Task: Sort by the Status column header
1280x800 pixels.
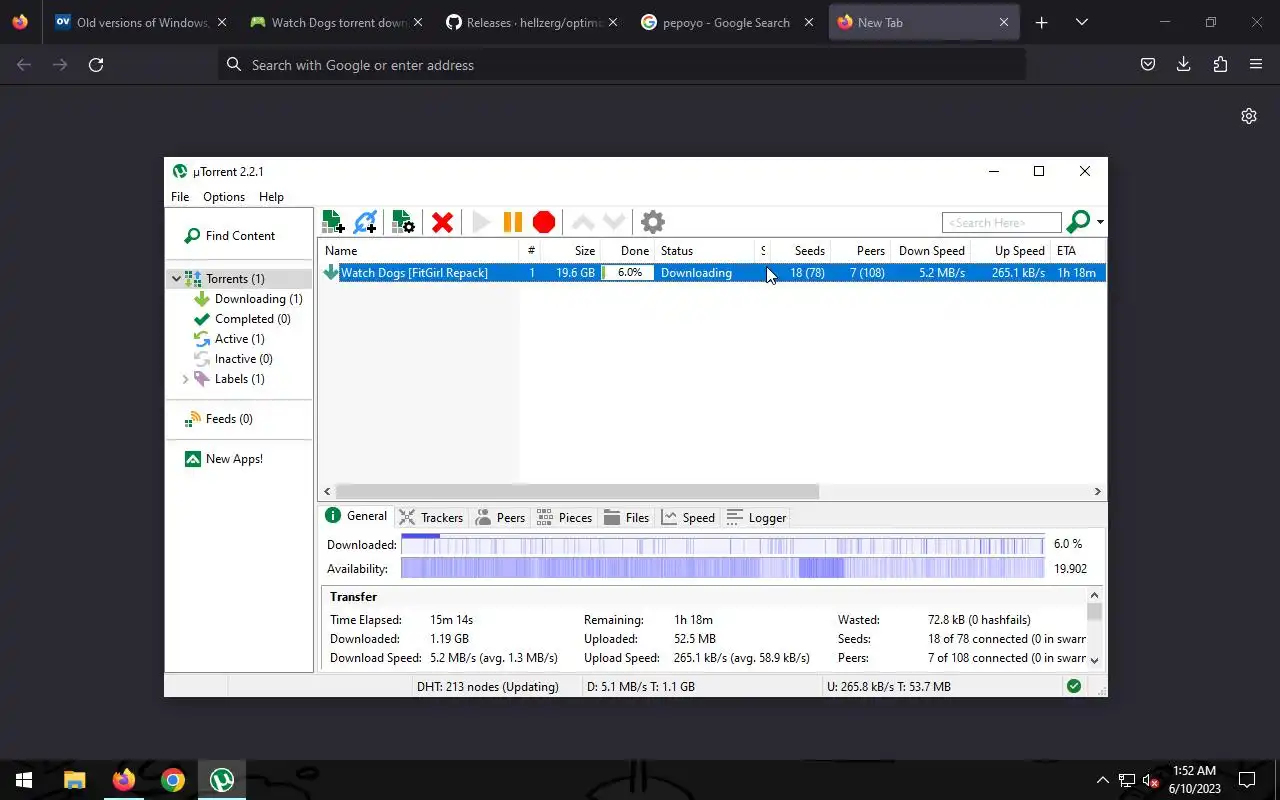Action: (x=705, y=251)
